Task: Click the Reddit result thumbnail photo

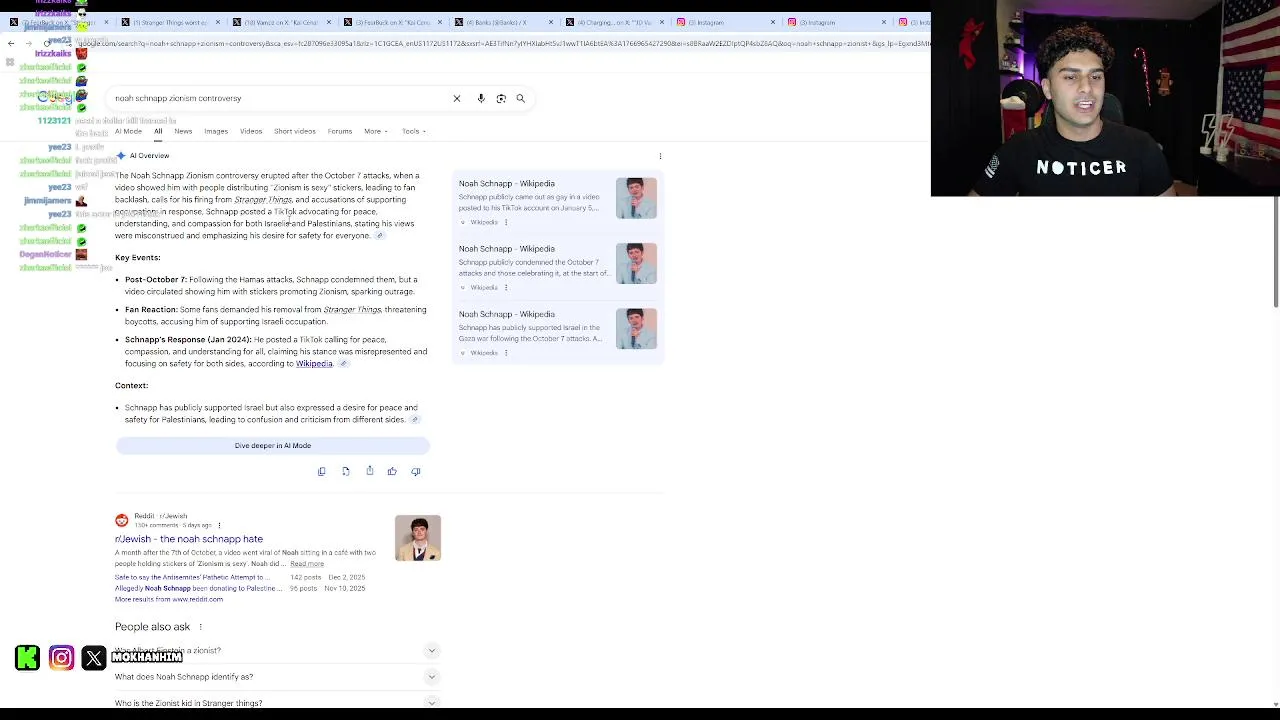Action: click(x=418, y=538)
